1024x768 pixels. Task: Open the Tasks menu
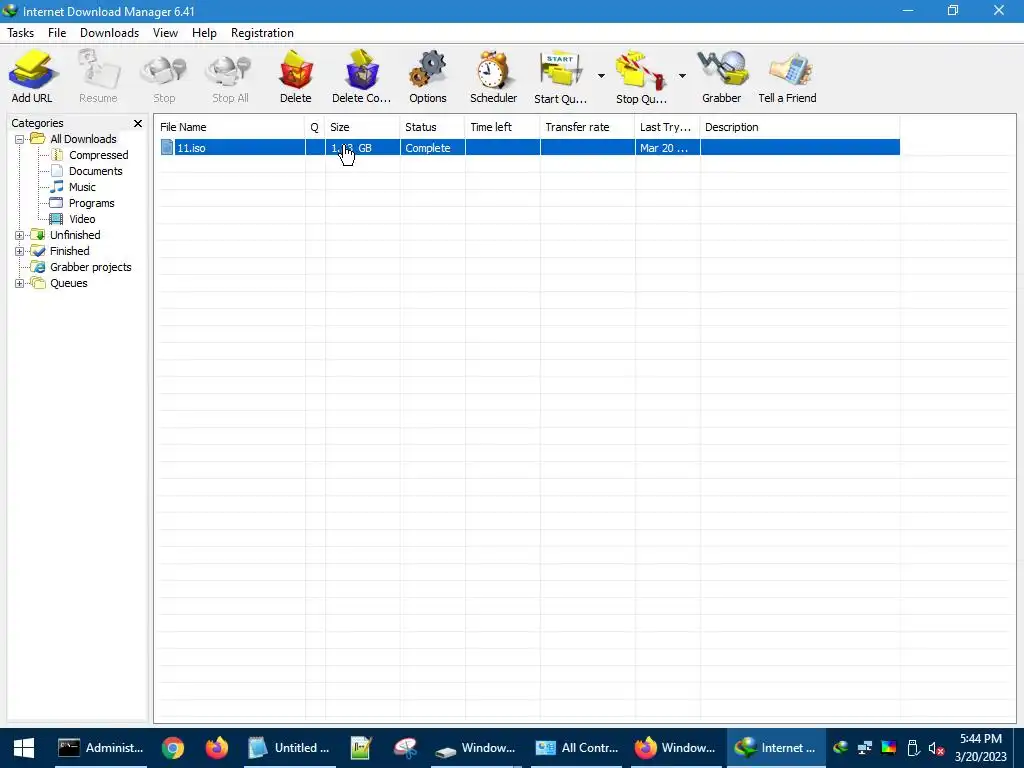20,33
